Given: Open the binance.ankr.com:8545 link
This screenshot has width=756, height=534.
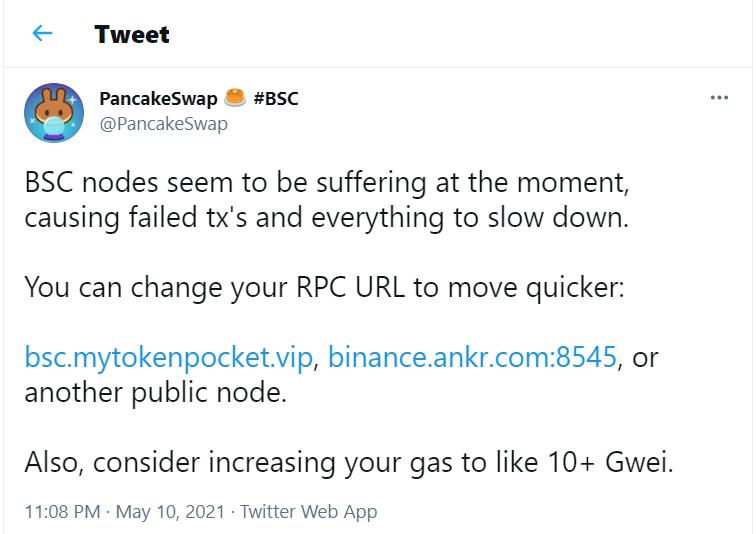Looking at the screenshot, I should [x=471, y=357].
